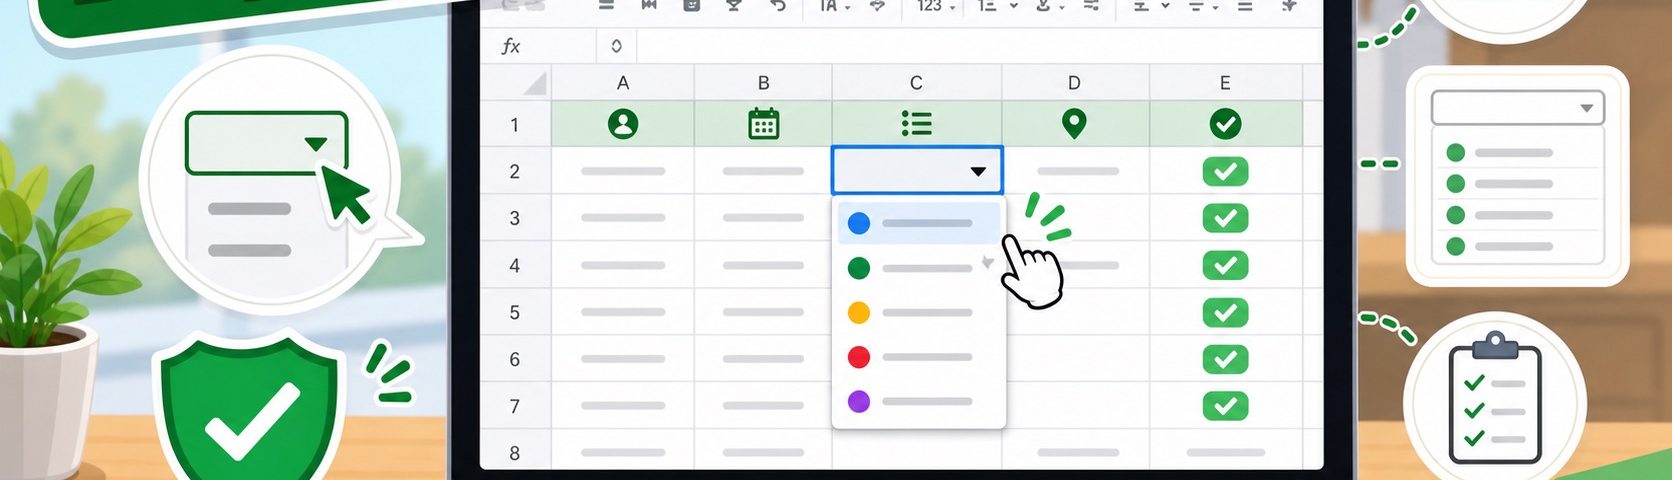
Task: Select cell A2
Action: click(x=623, y=171)
